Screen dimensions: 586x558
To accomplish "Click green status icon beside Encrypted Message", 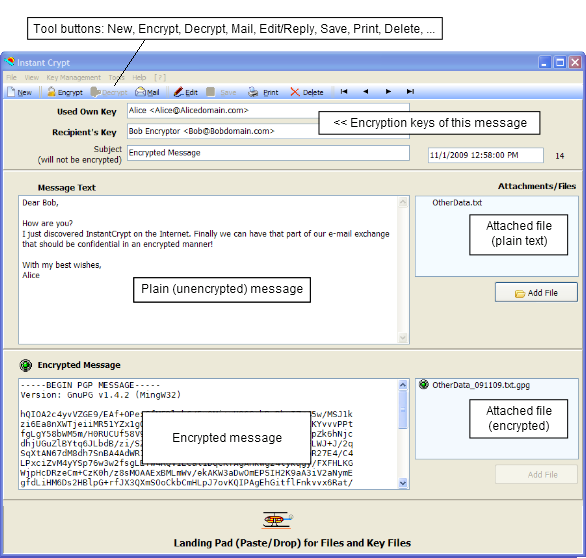I will pos(26,365).
